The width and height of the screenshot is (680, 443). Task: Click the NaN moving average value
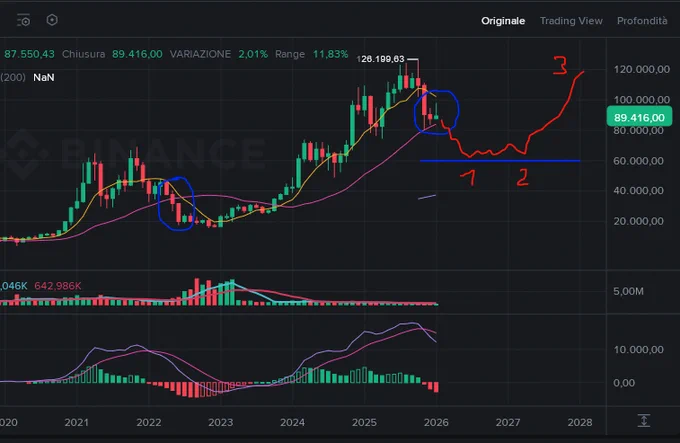point(44,78)
